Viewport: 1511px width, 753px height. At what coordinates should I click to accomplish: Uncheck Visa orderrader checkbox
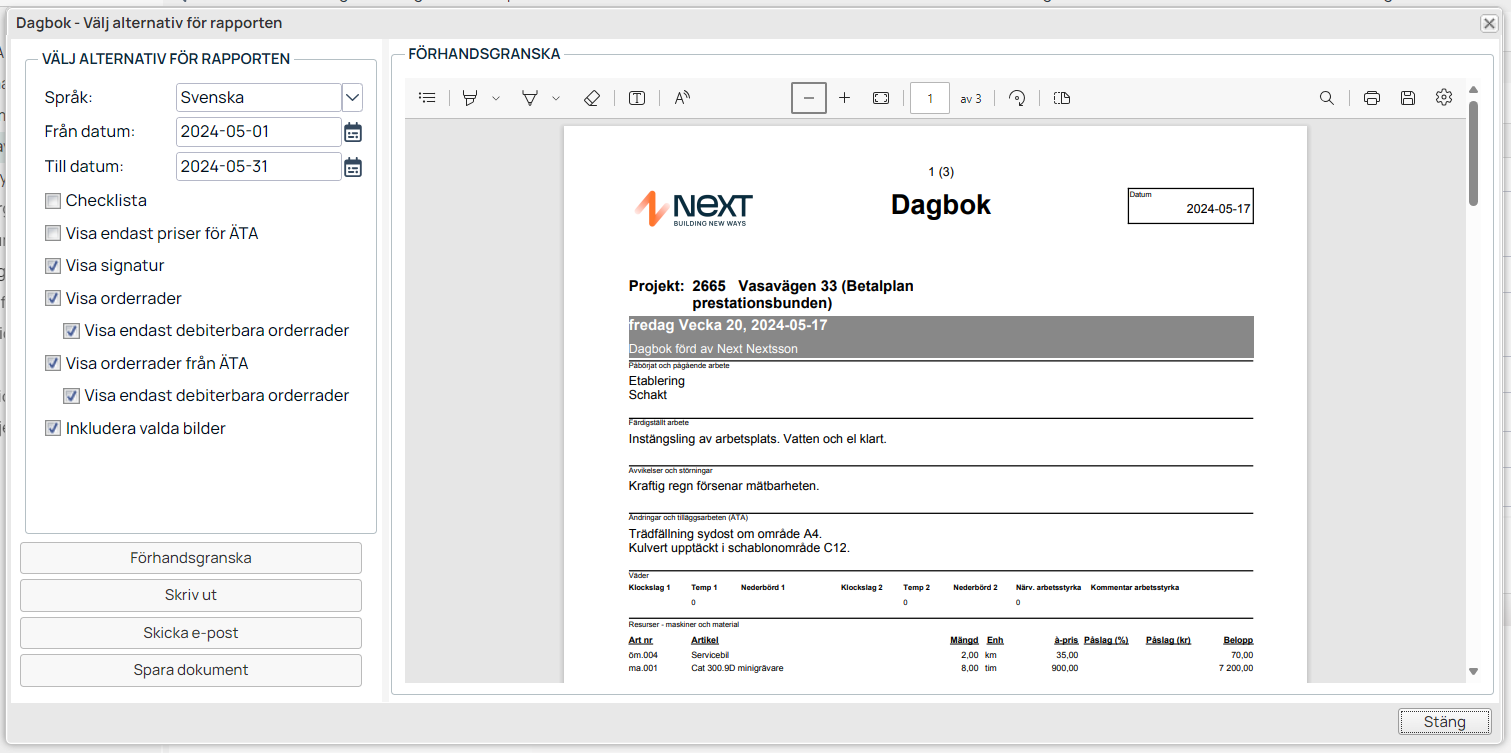(53, 298)
